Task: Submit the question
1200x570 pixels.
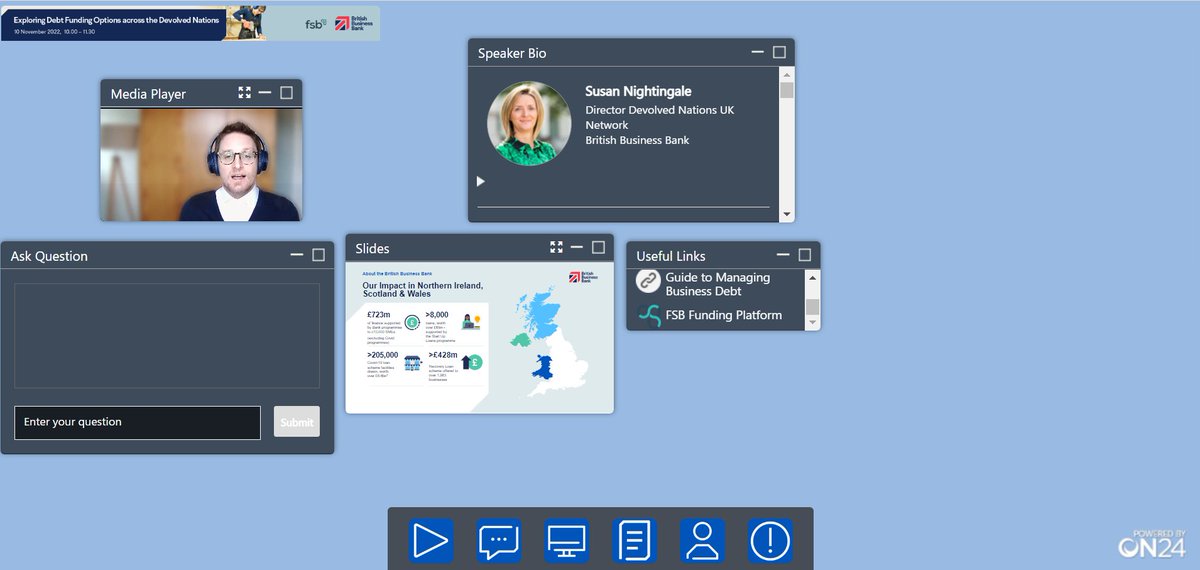Action: [297, 422]
